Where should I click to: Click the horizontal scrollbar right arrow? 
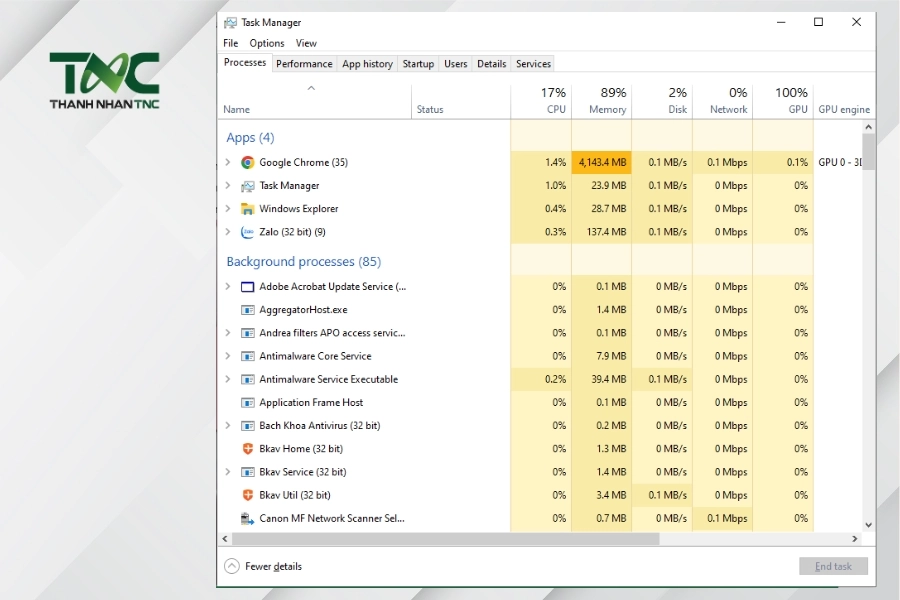click(x=855, y=539)
